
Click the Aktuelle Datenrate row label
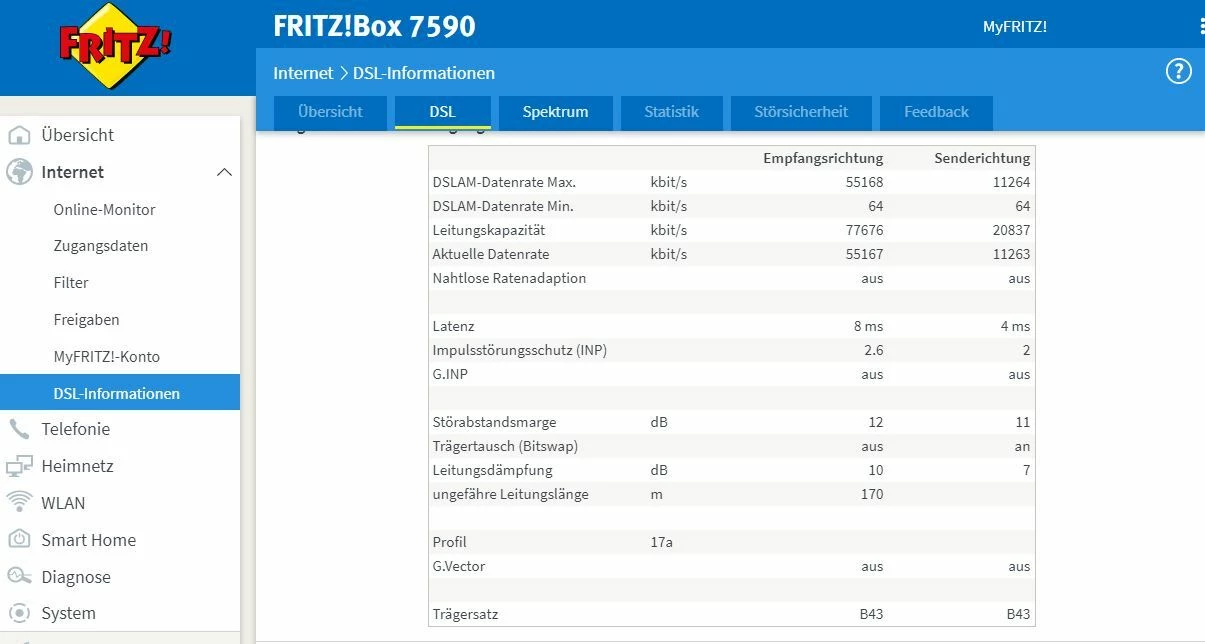pos(491,254)
